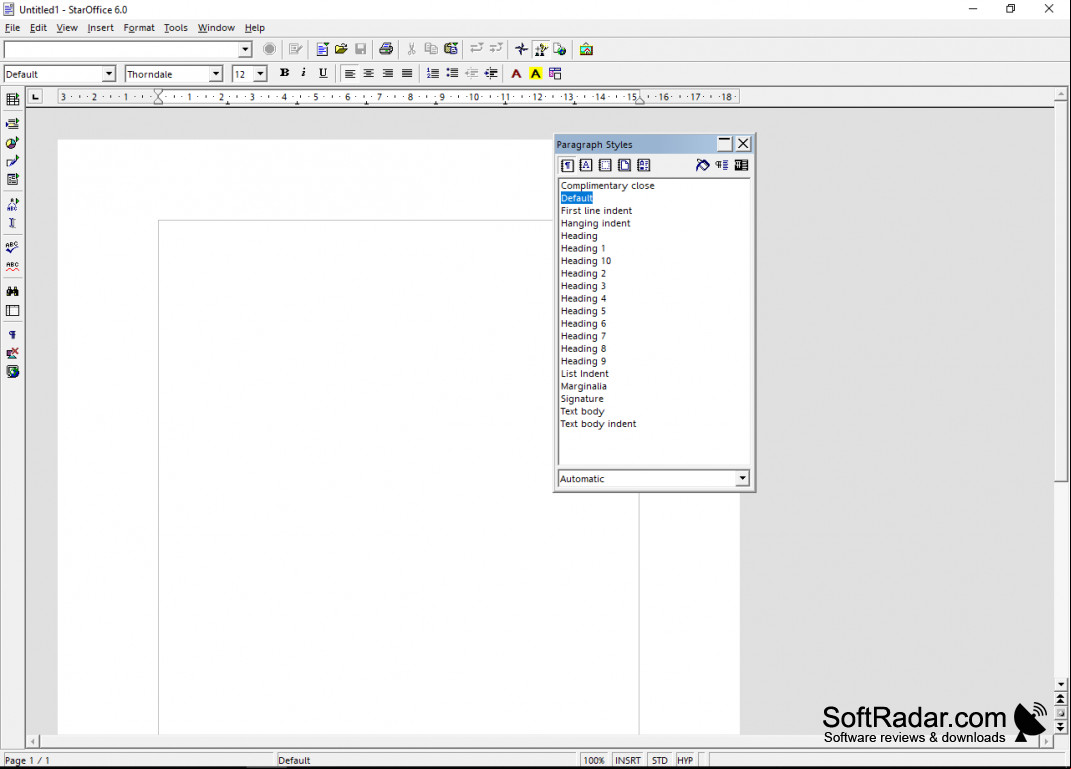This screenshot has width=1071, height=769.
Task: Switch Stylist to Character Styles
Action: click(586, 165)
